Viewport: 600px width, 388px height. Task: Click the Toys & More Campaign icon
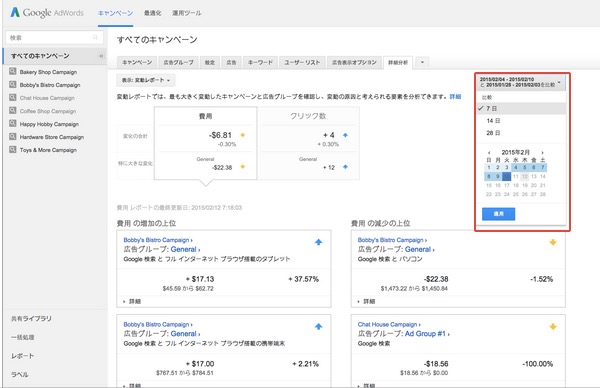[13, 150]
